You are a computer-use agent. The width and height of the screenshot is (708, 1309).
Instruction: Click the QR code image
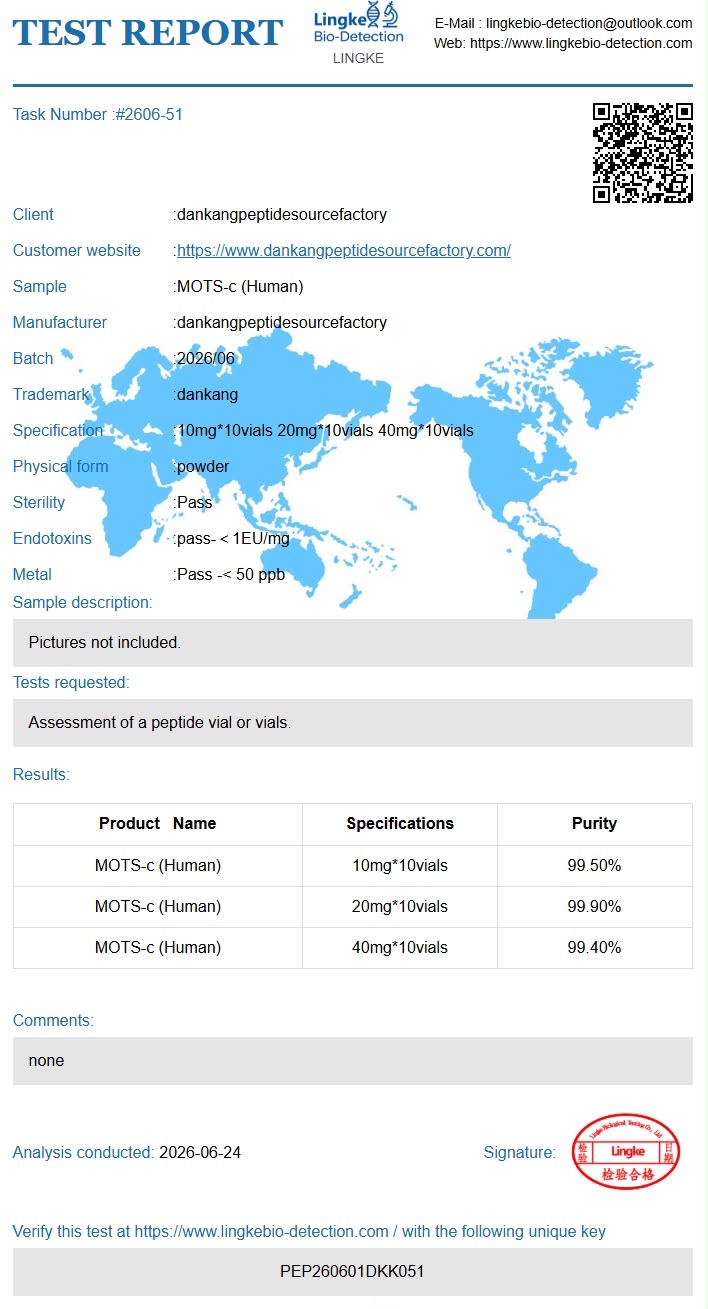click(643, 153)
